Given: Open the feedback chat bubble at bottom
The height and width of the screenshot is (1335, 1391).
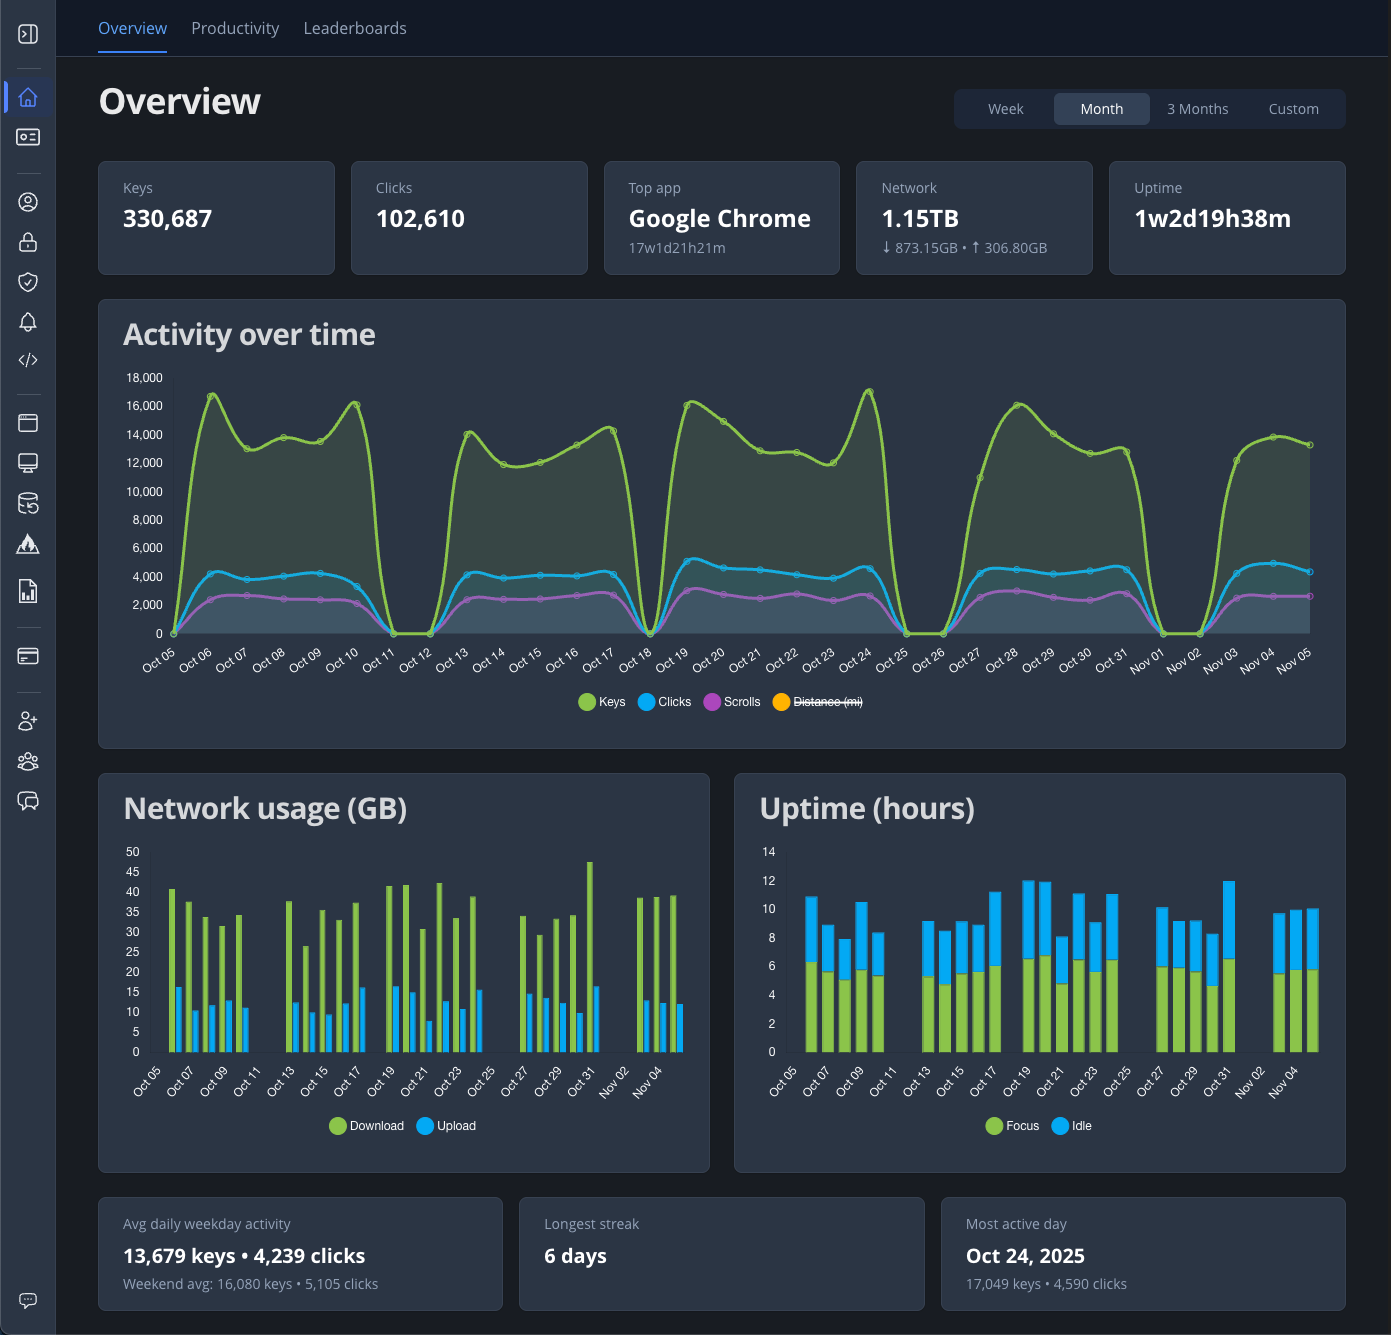Looking at the screenshot, I should (x=28, y=1300).
